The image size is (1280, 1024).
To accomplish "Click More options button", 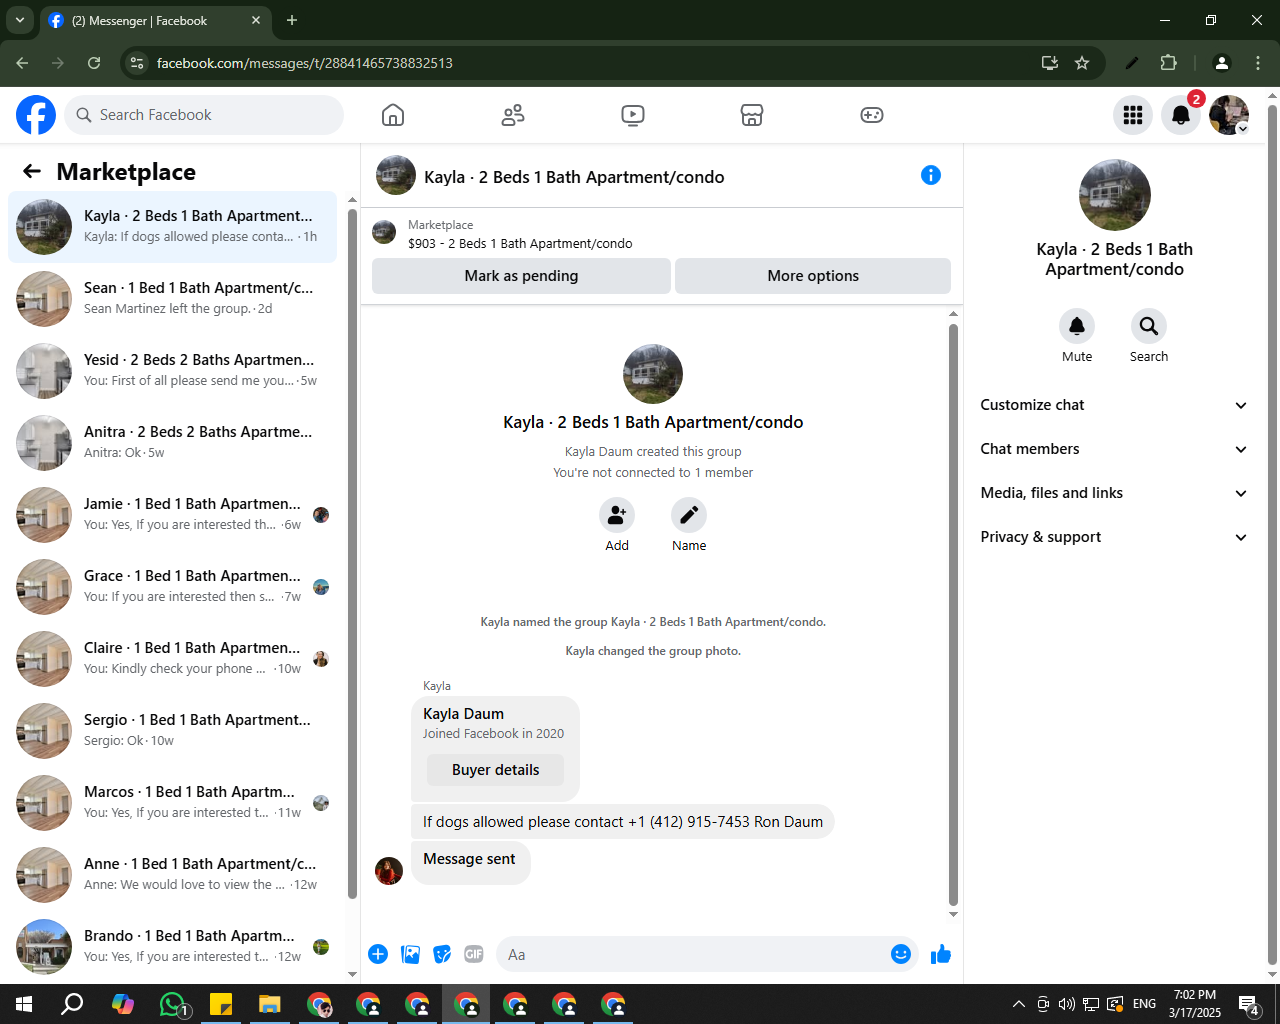I will tap(813, 276).
